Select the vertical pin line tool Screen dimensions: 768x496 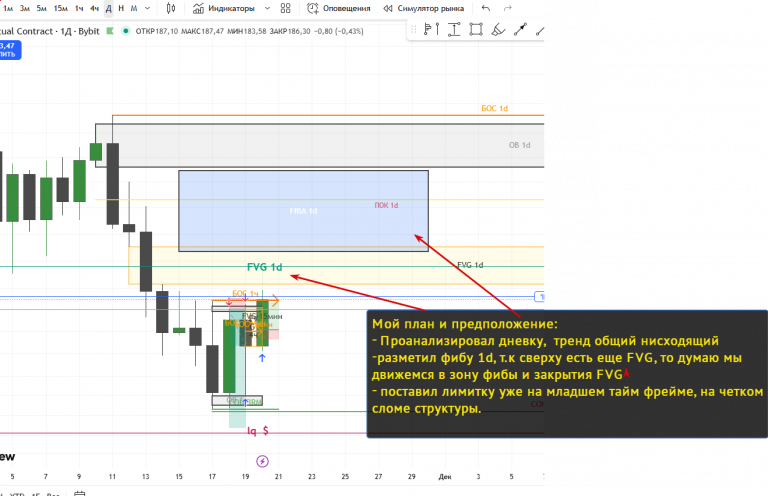tap(437, 30)
